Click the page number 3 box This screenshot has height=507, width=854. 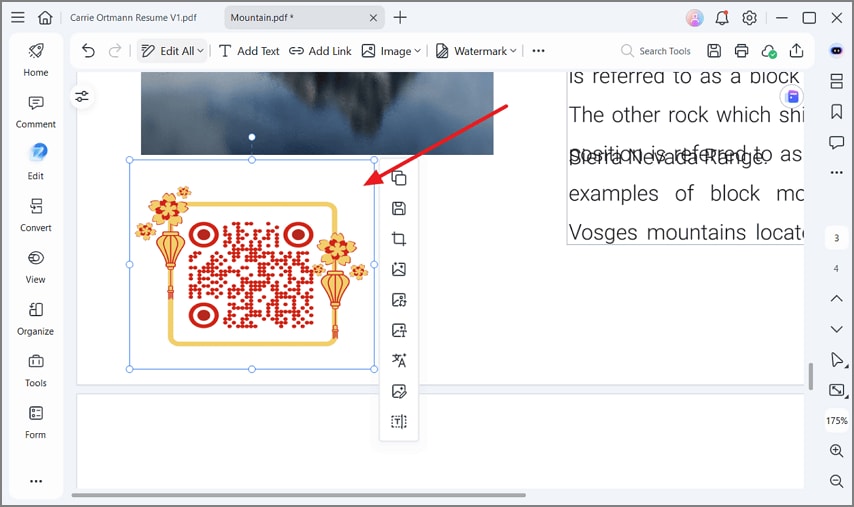[837, 238]
